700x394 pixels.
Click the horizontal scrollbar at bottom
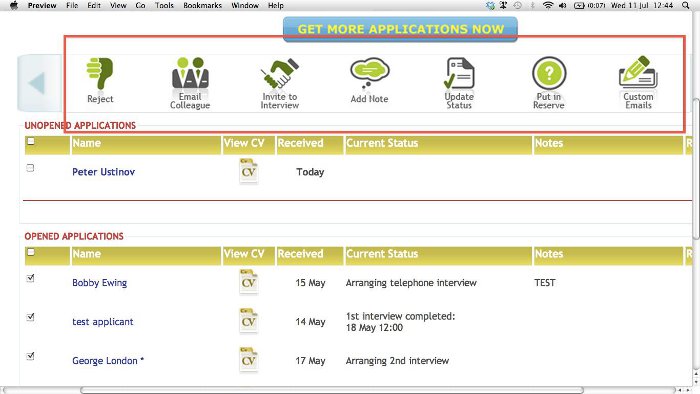tap(332, 390)
